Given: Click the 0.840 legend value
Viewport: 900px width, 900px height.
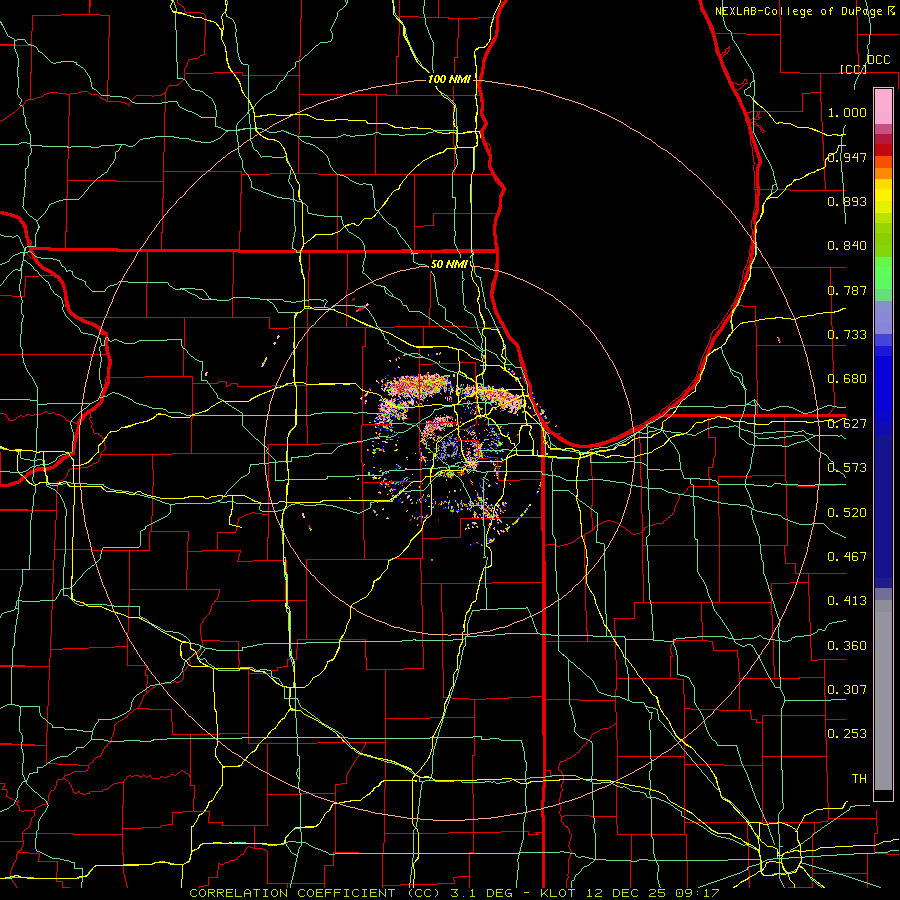Looking at the screenshot, I should [847, 246].
